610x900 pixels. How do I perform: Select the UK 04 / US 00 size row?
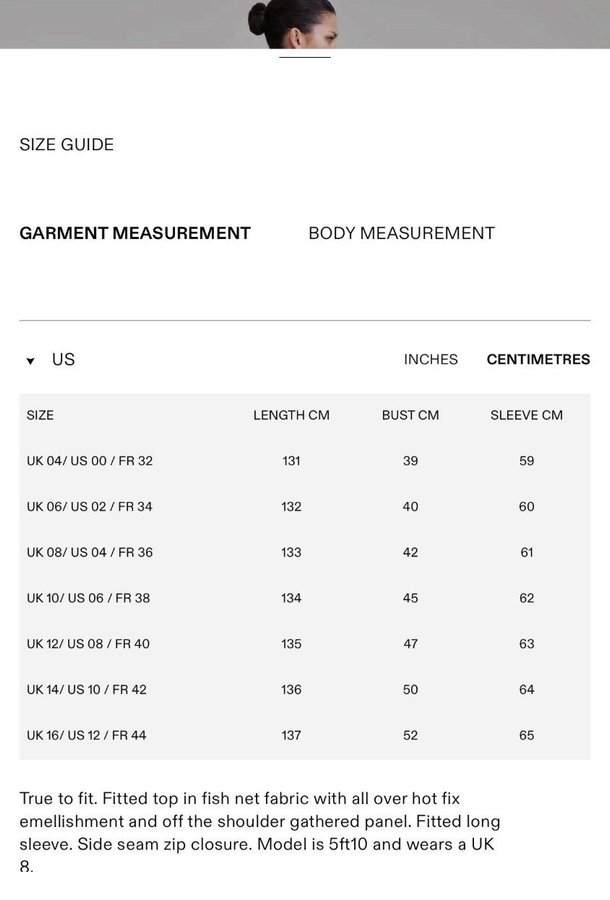coord(90,461)
